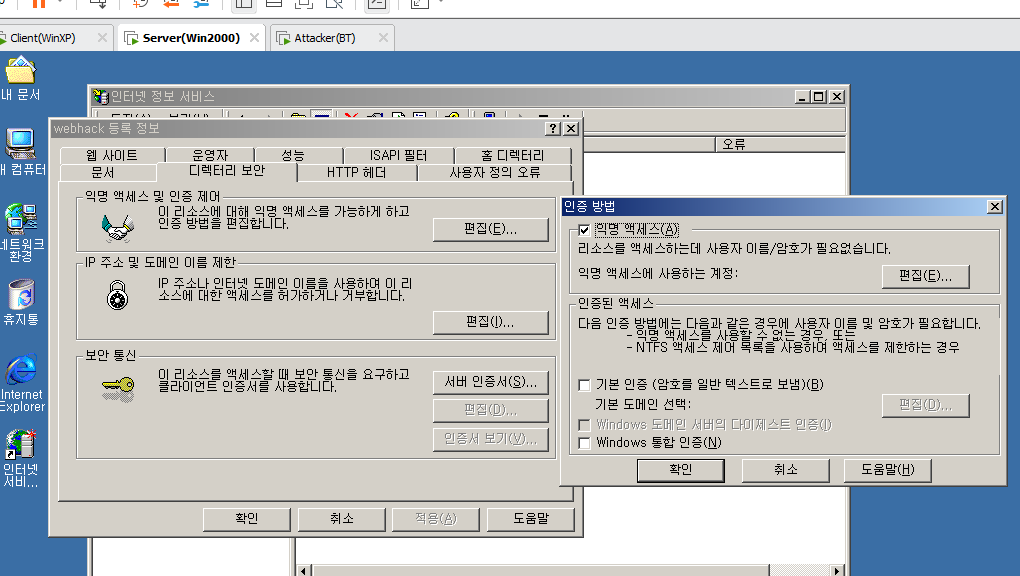Switch to the Client(WinXP) VM tab
This screenshot has height=576, width=1020.
coord(43,38)
